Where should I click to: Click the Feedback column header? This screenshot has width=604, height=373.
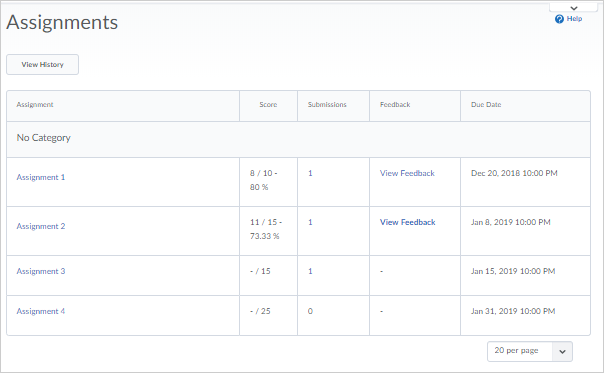[x=395, y=104]
